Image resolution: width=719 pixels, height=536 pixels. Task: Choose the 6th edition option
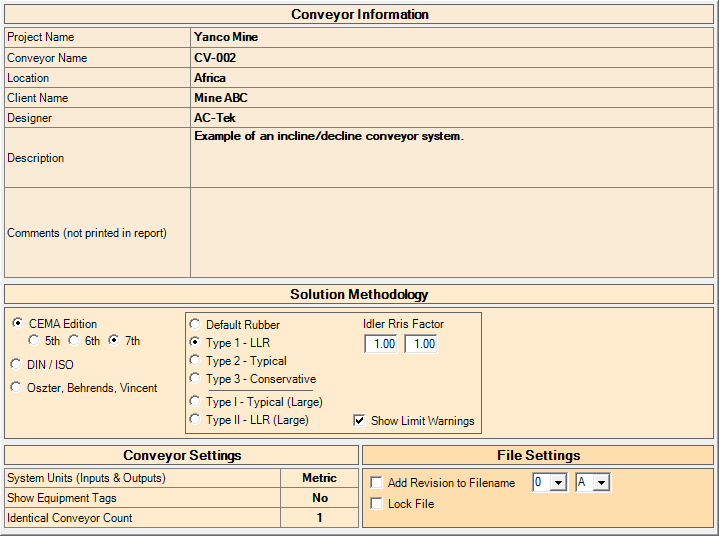pos(75,341)
